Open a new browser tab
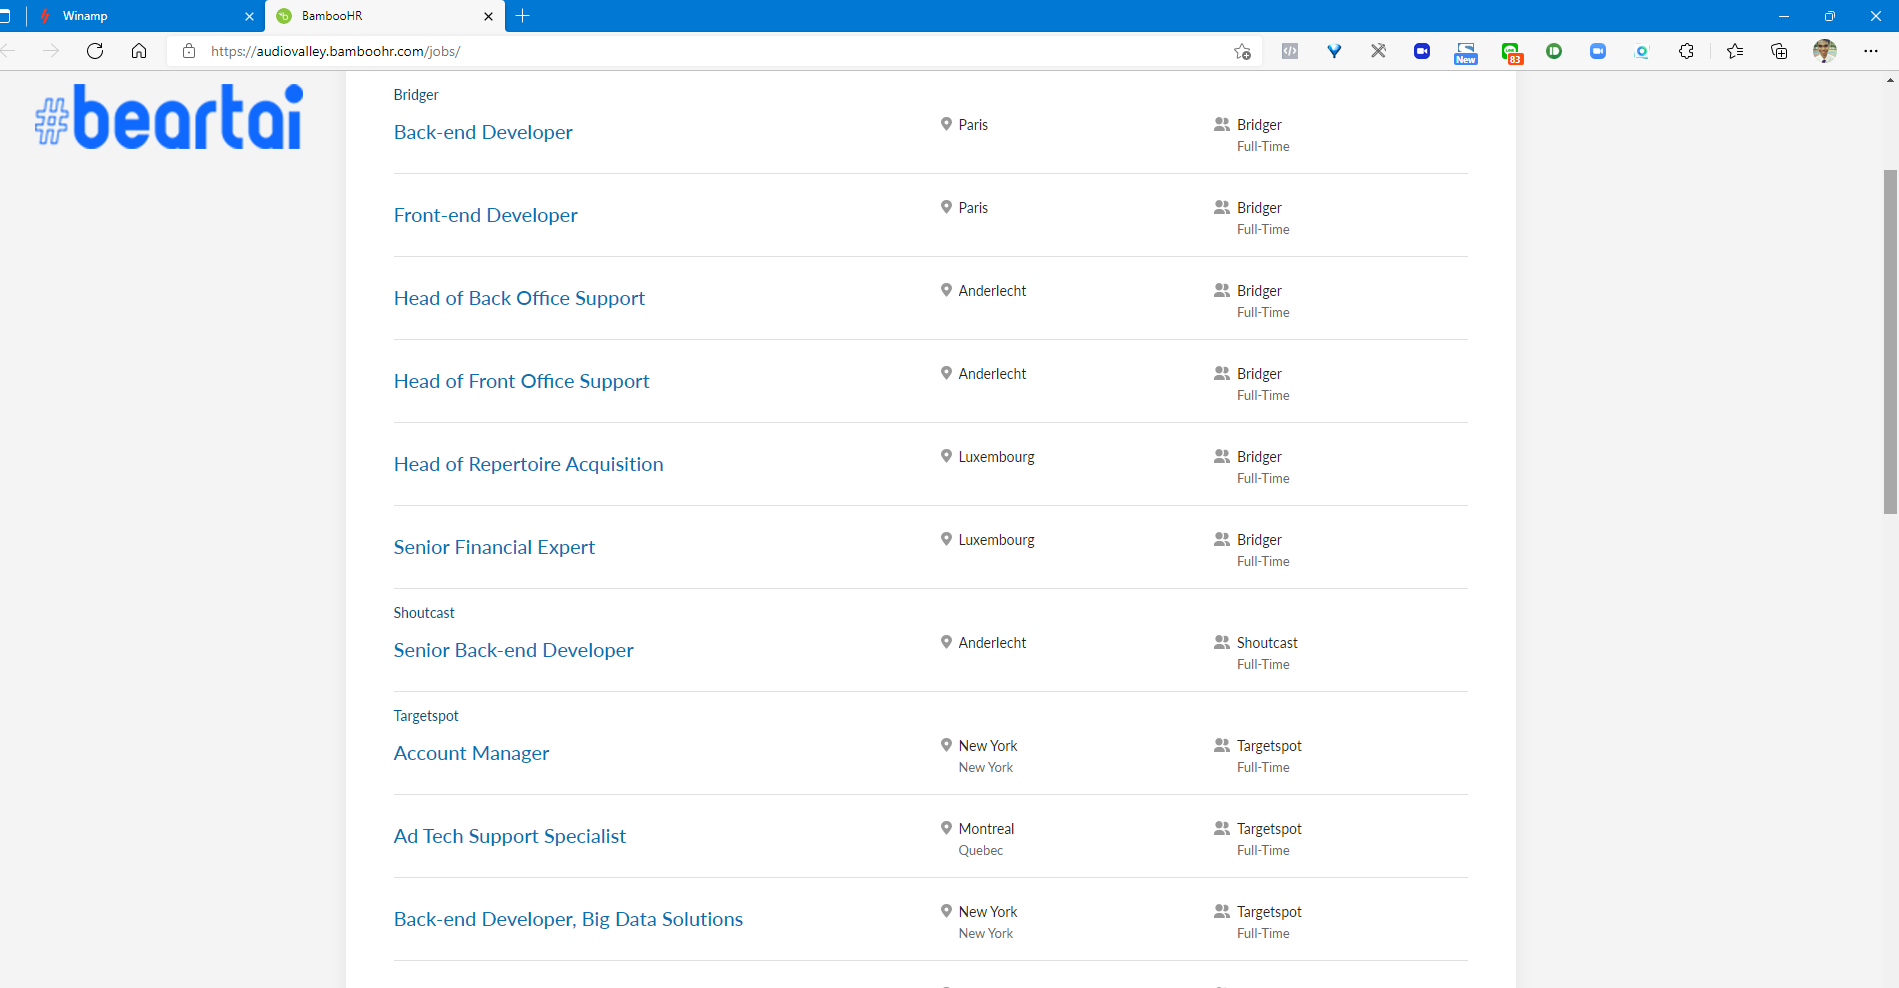1899x988 pixels. tap(522, 16)
